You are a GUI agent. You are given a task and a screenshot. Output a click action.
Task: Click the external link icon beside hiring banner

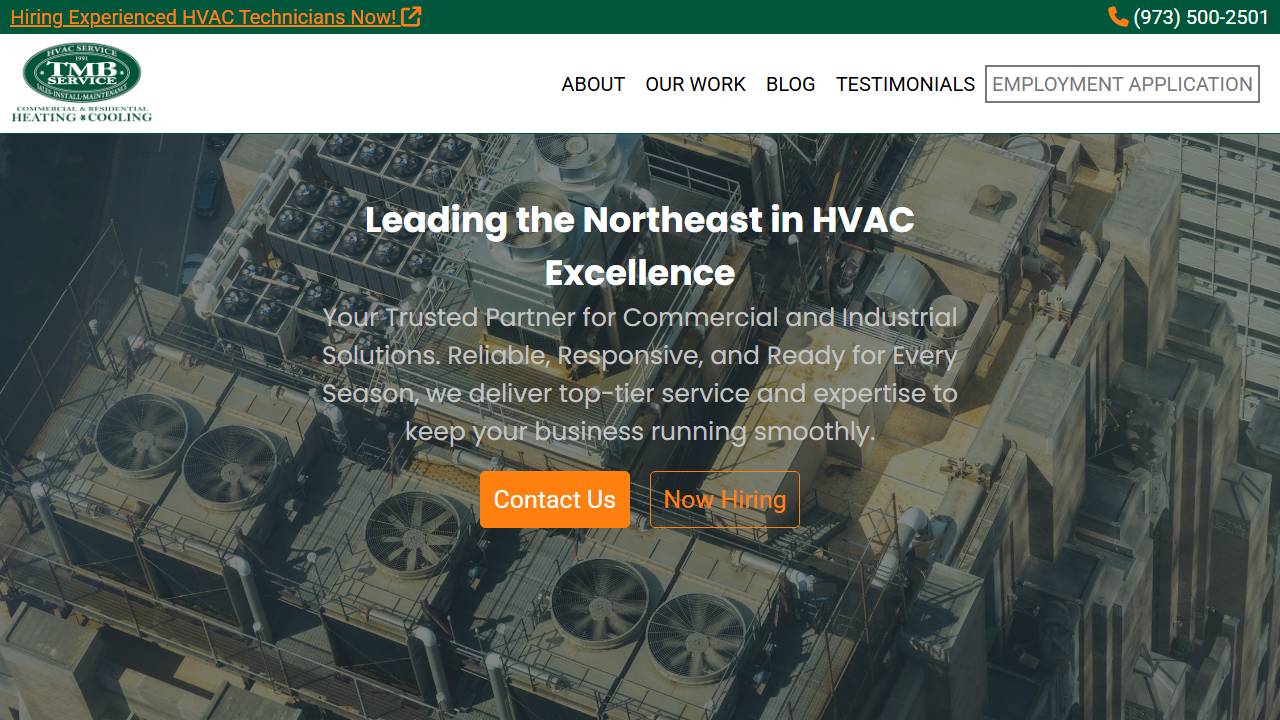[411, 17]
